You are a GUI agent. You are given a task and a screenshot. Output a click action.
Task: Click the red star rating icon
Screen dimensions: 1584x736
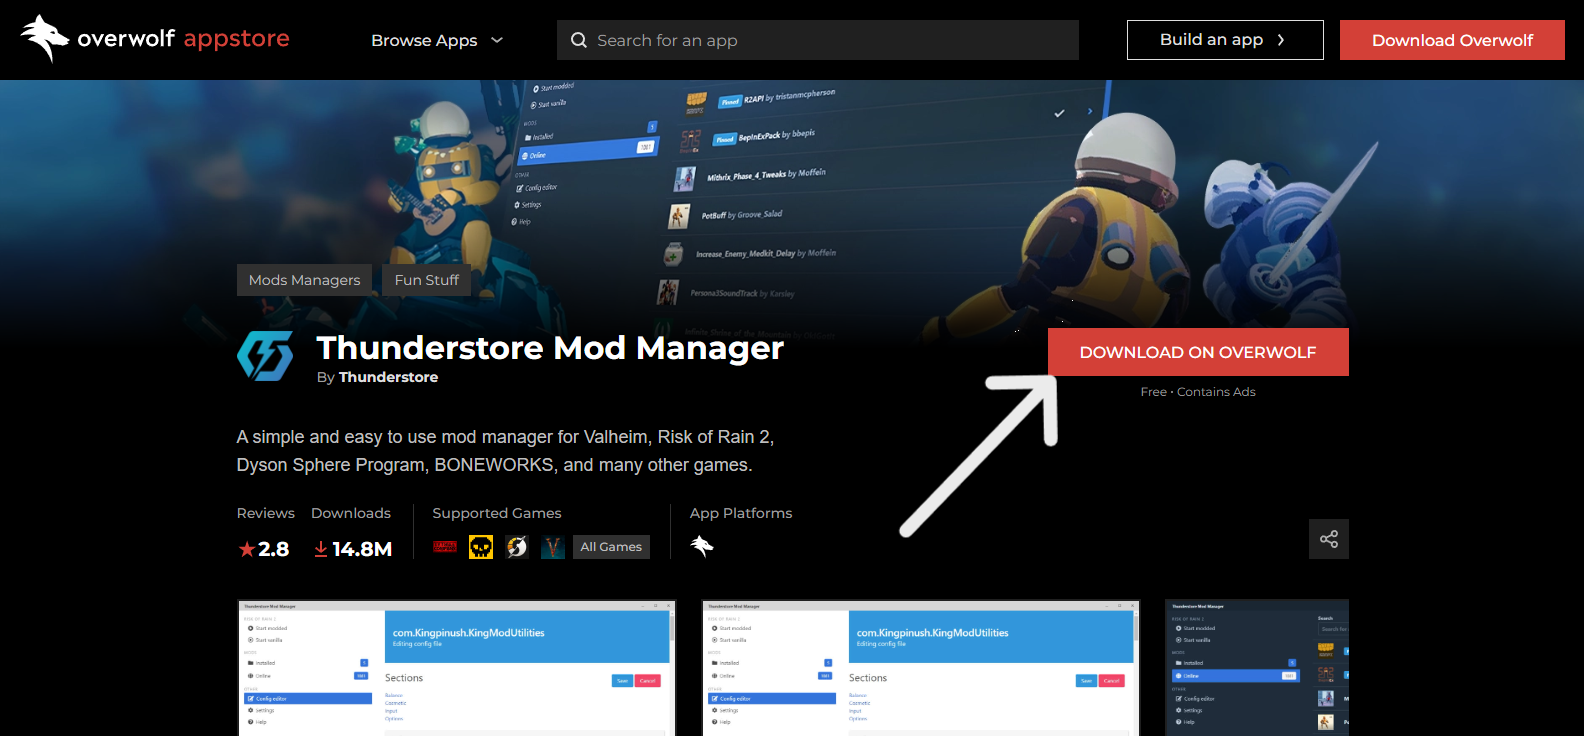pyautogui.click(x=246, y=549)
